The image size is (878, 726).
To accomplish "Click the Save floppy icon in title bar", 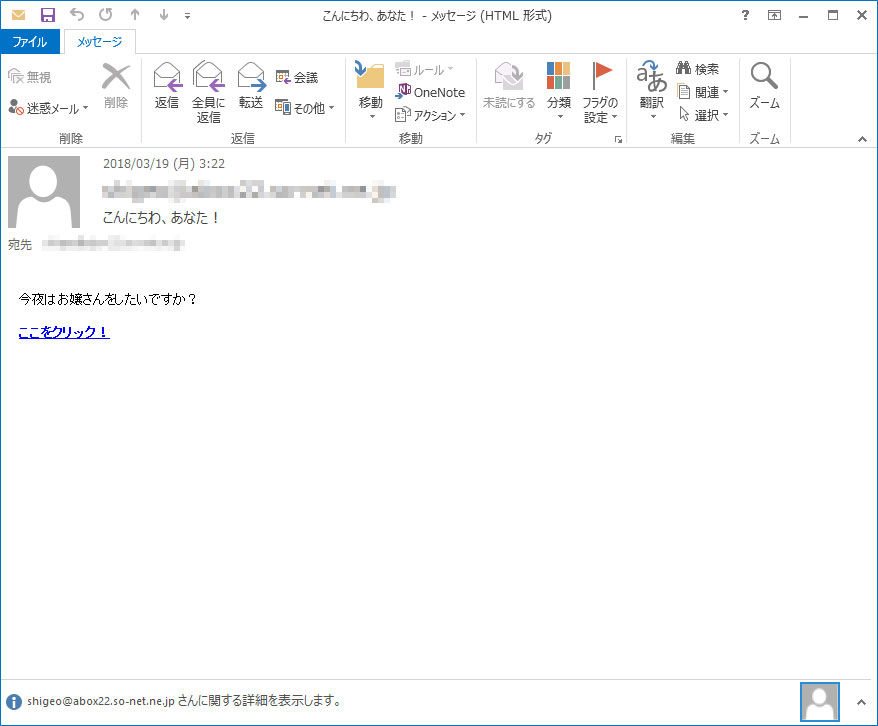I will click(47, 15).
